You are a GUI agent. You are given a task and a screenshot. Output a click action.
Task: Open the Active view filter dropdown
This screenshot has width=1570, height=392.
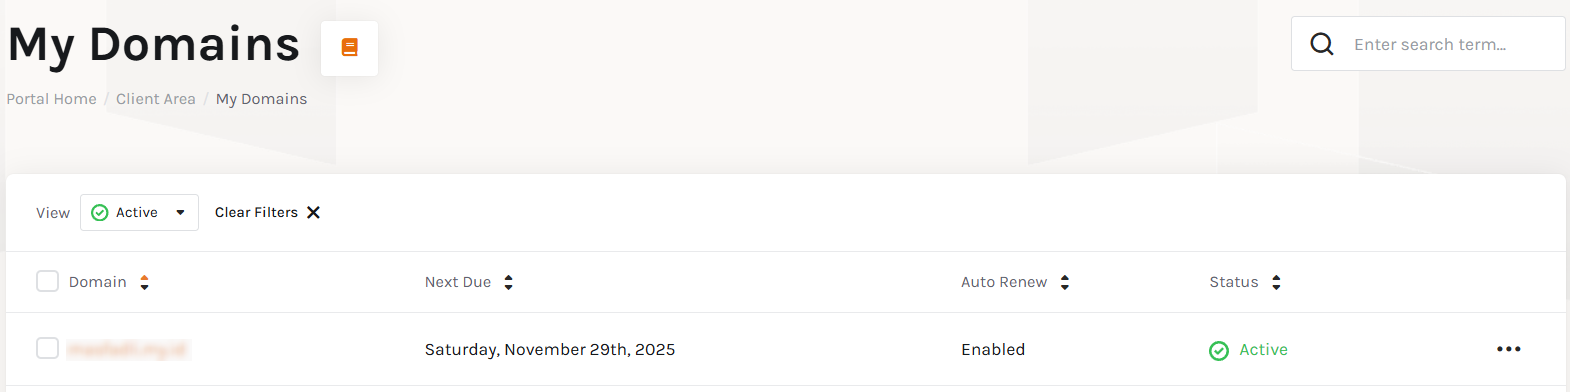(x=139, y=212)
